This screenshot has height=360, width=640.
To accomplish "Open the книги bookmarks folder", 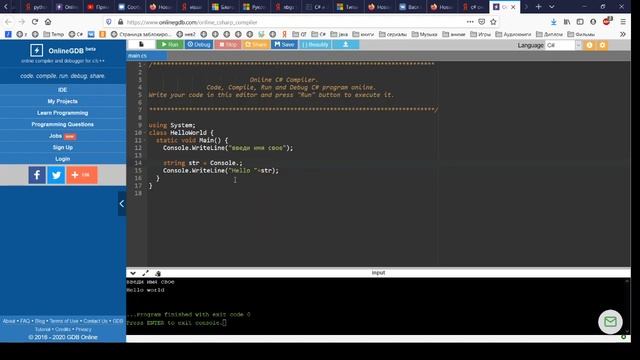I will (363, 34).
